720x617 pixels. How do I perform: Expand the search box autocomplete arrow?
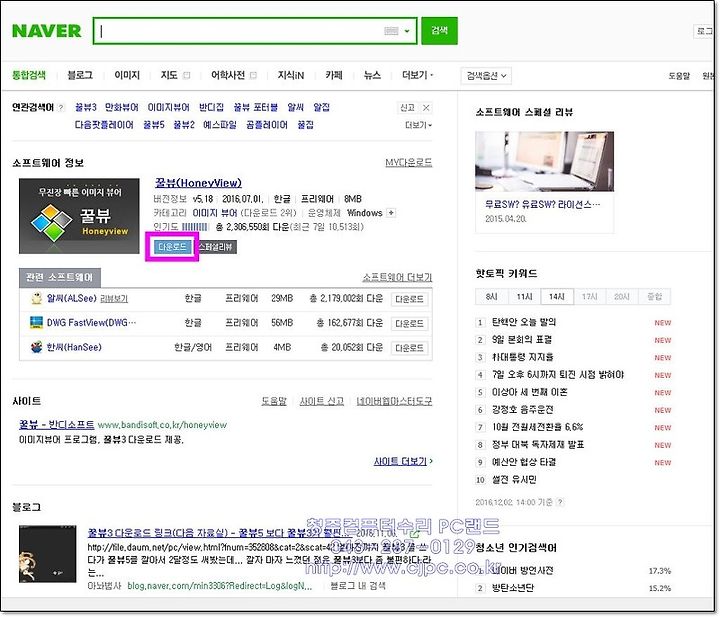tap(407, 31)
